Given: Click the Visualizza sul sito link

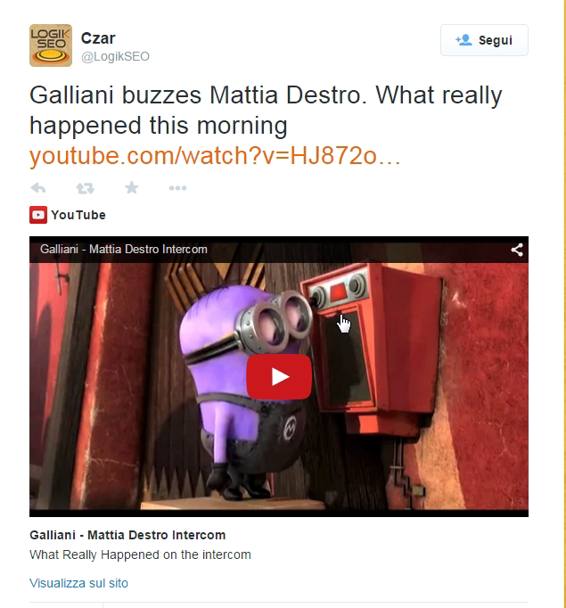Looking at the screenshot, I should [x=79, y=583].
